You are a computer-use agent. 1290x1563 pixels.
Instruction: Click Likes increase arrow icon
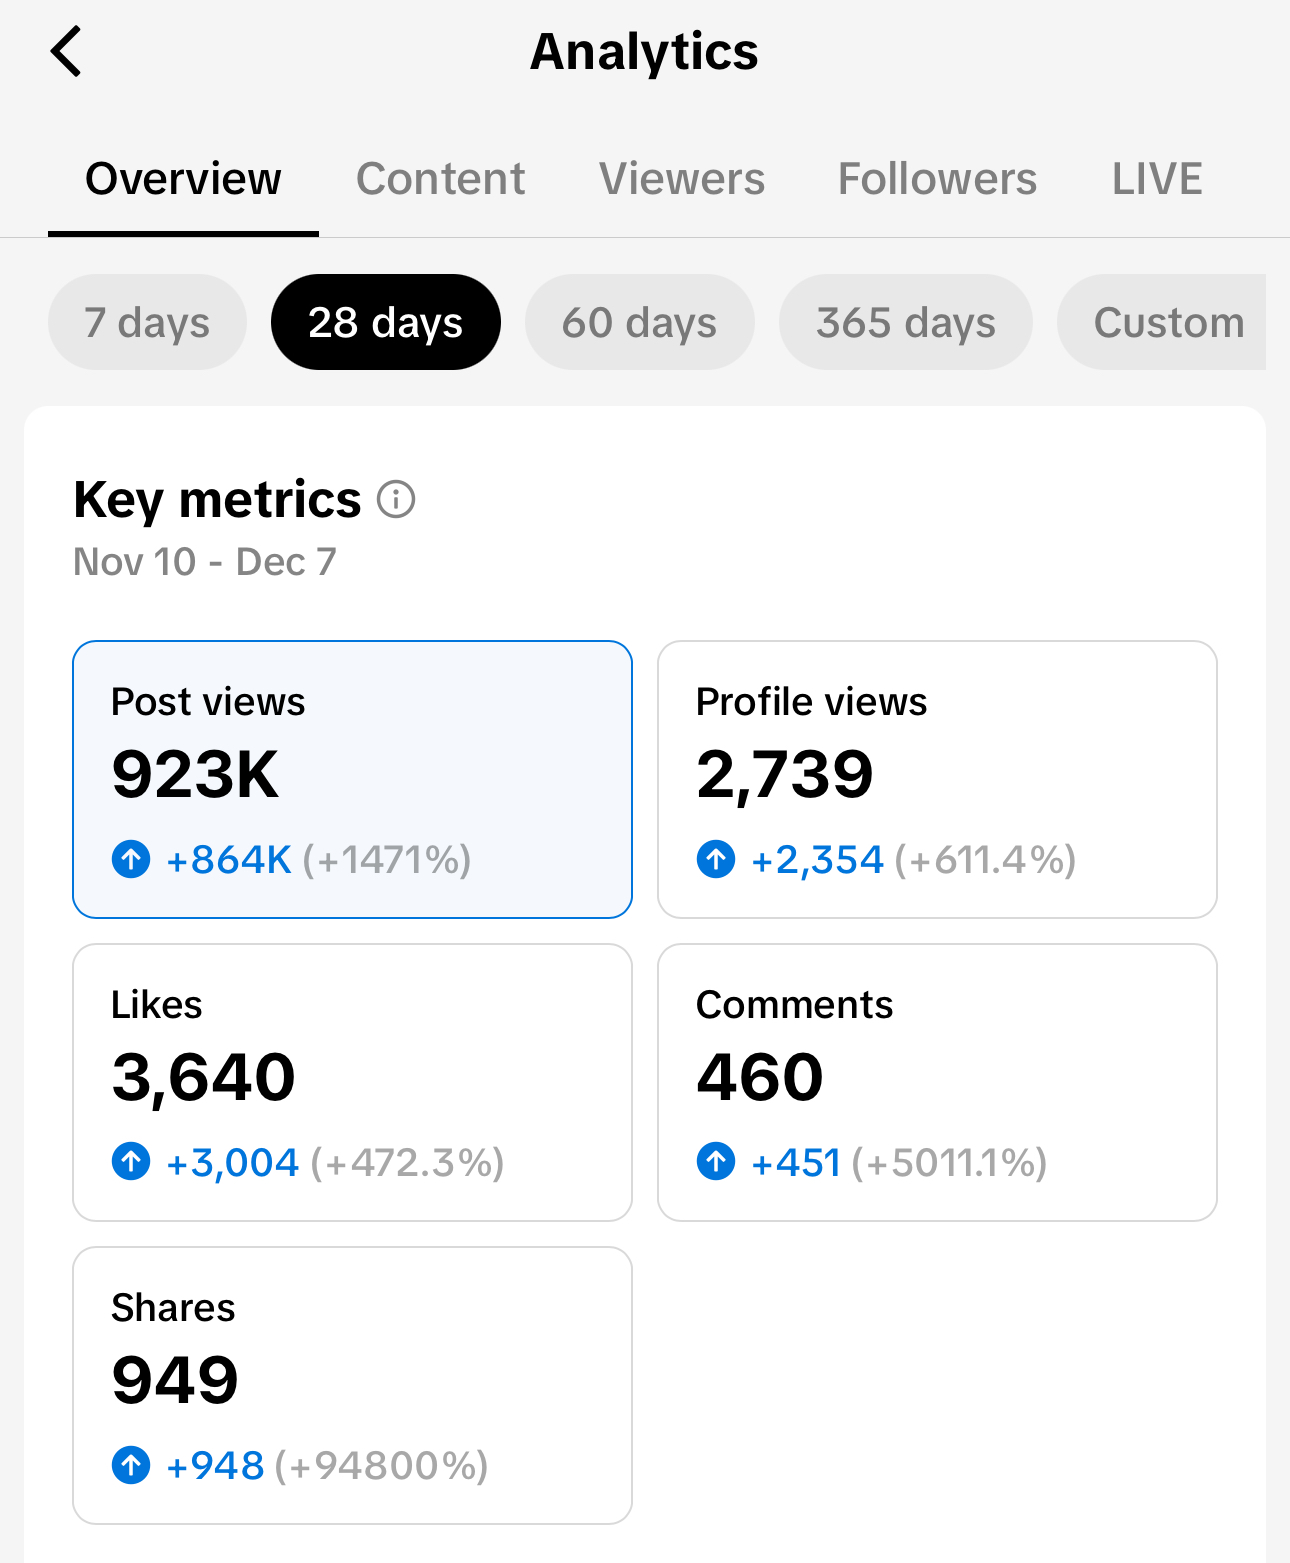coord(131,1162)
